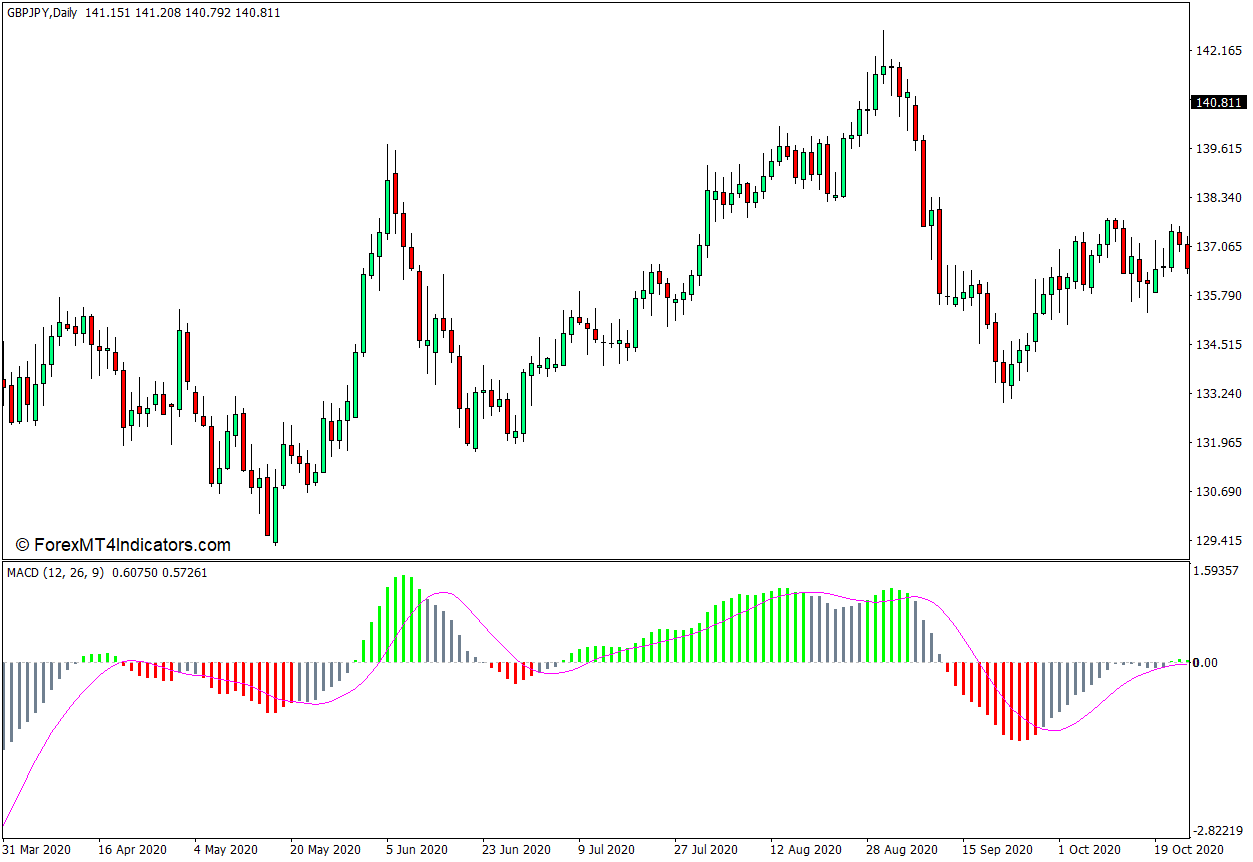This screenshot has height=862, width=1253.
Task: Click the deepest red MACD histogram bar
Action: point(1019,701)
